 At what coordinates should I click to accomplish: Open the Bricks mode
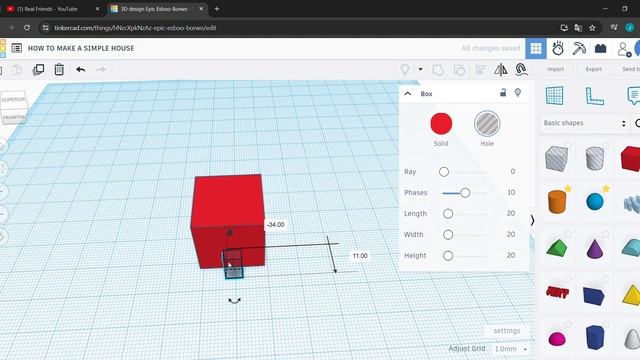600,49
